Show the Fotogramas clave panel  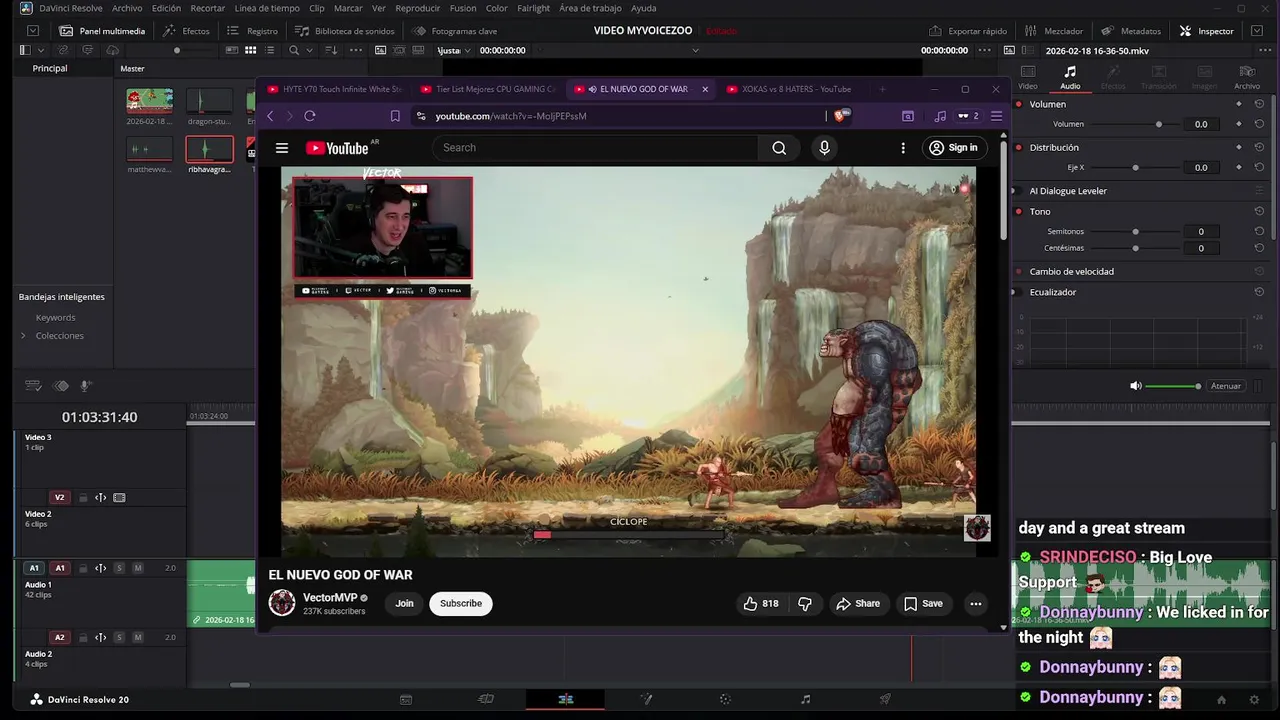[454, 31]
